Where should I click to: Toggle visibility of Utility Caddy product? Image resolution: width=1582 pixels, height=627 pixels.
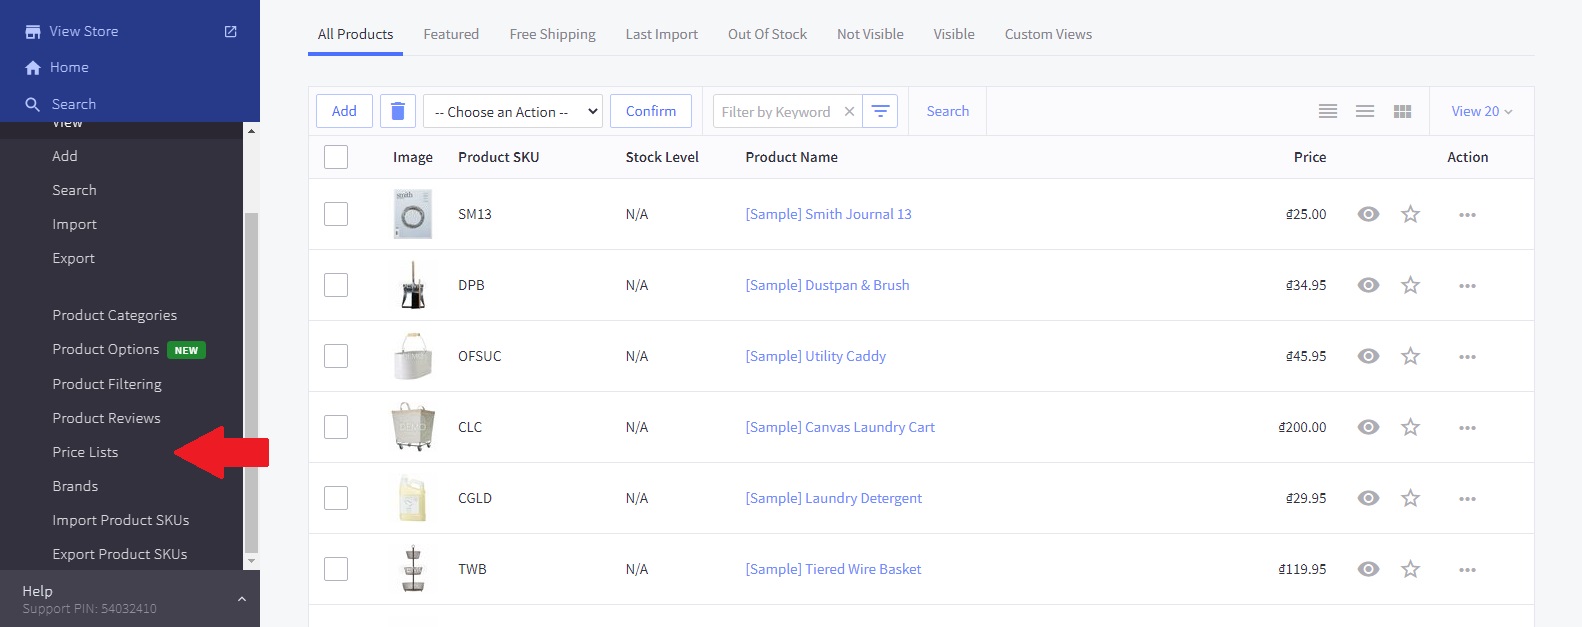[x=1368, y=356]
